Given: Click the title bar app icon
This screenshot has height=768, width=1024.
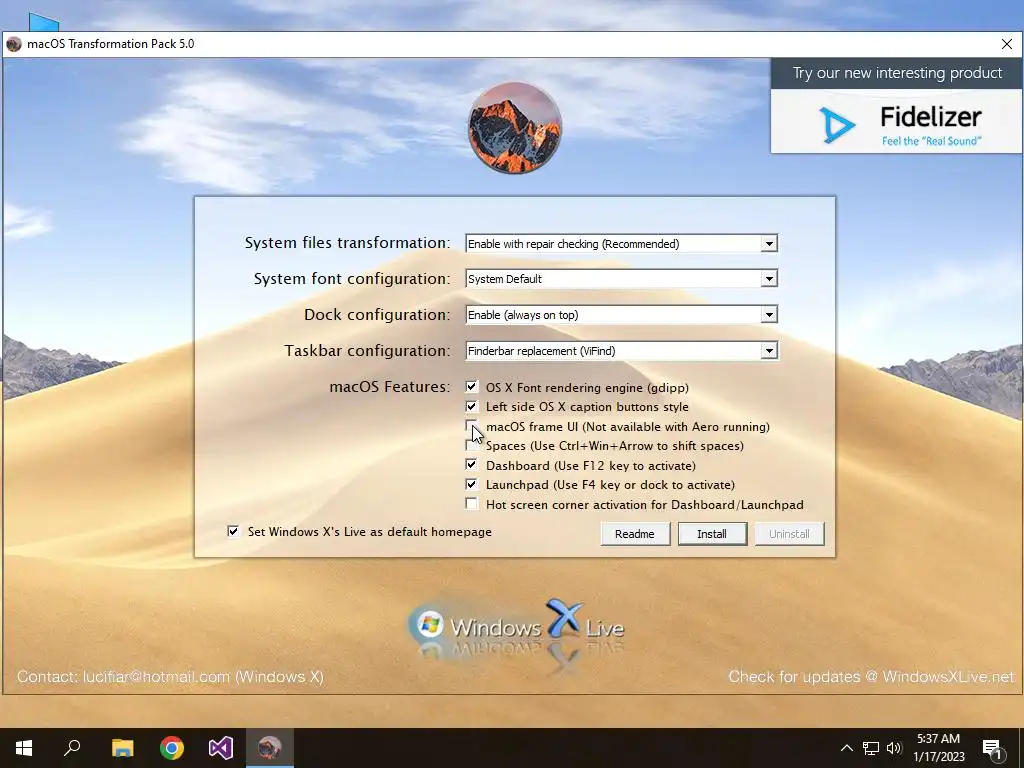Looking at the screenshot, I should 14,44.
